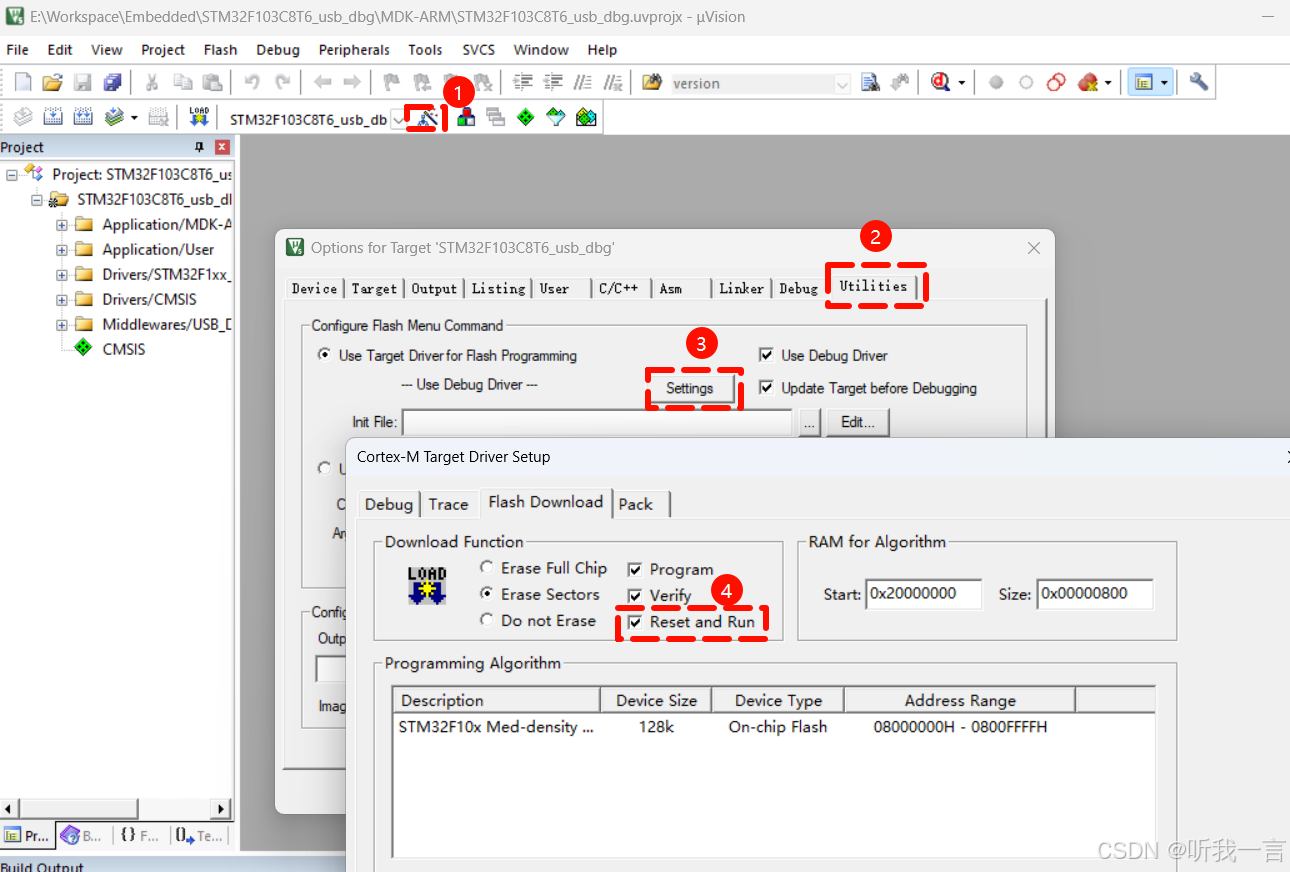1290x872 pixels.
Task: Toggle the Use Debug Driver checkbox
Action: 766,355
